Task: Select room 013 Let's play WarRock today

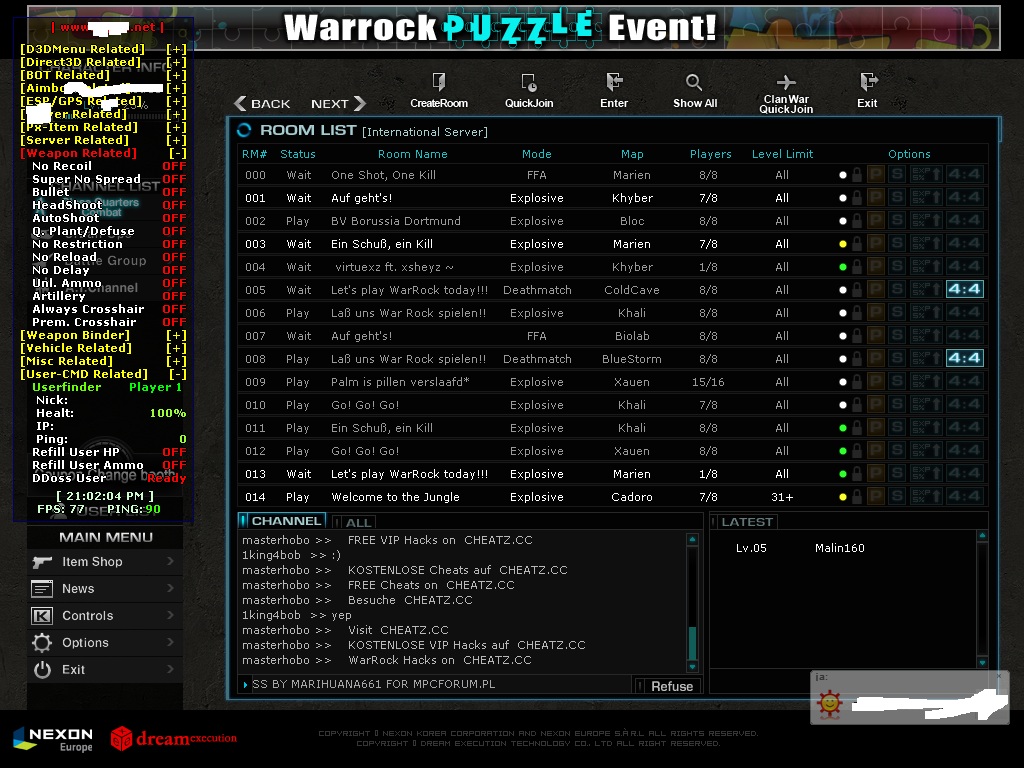Action: point(612,473)
